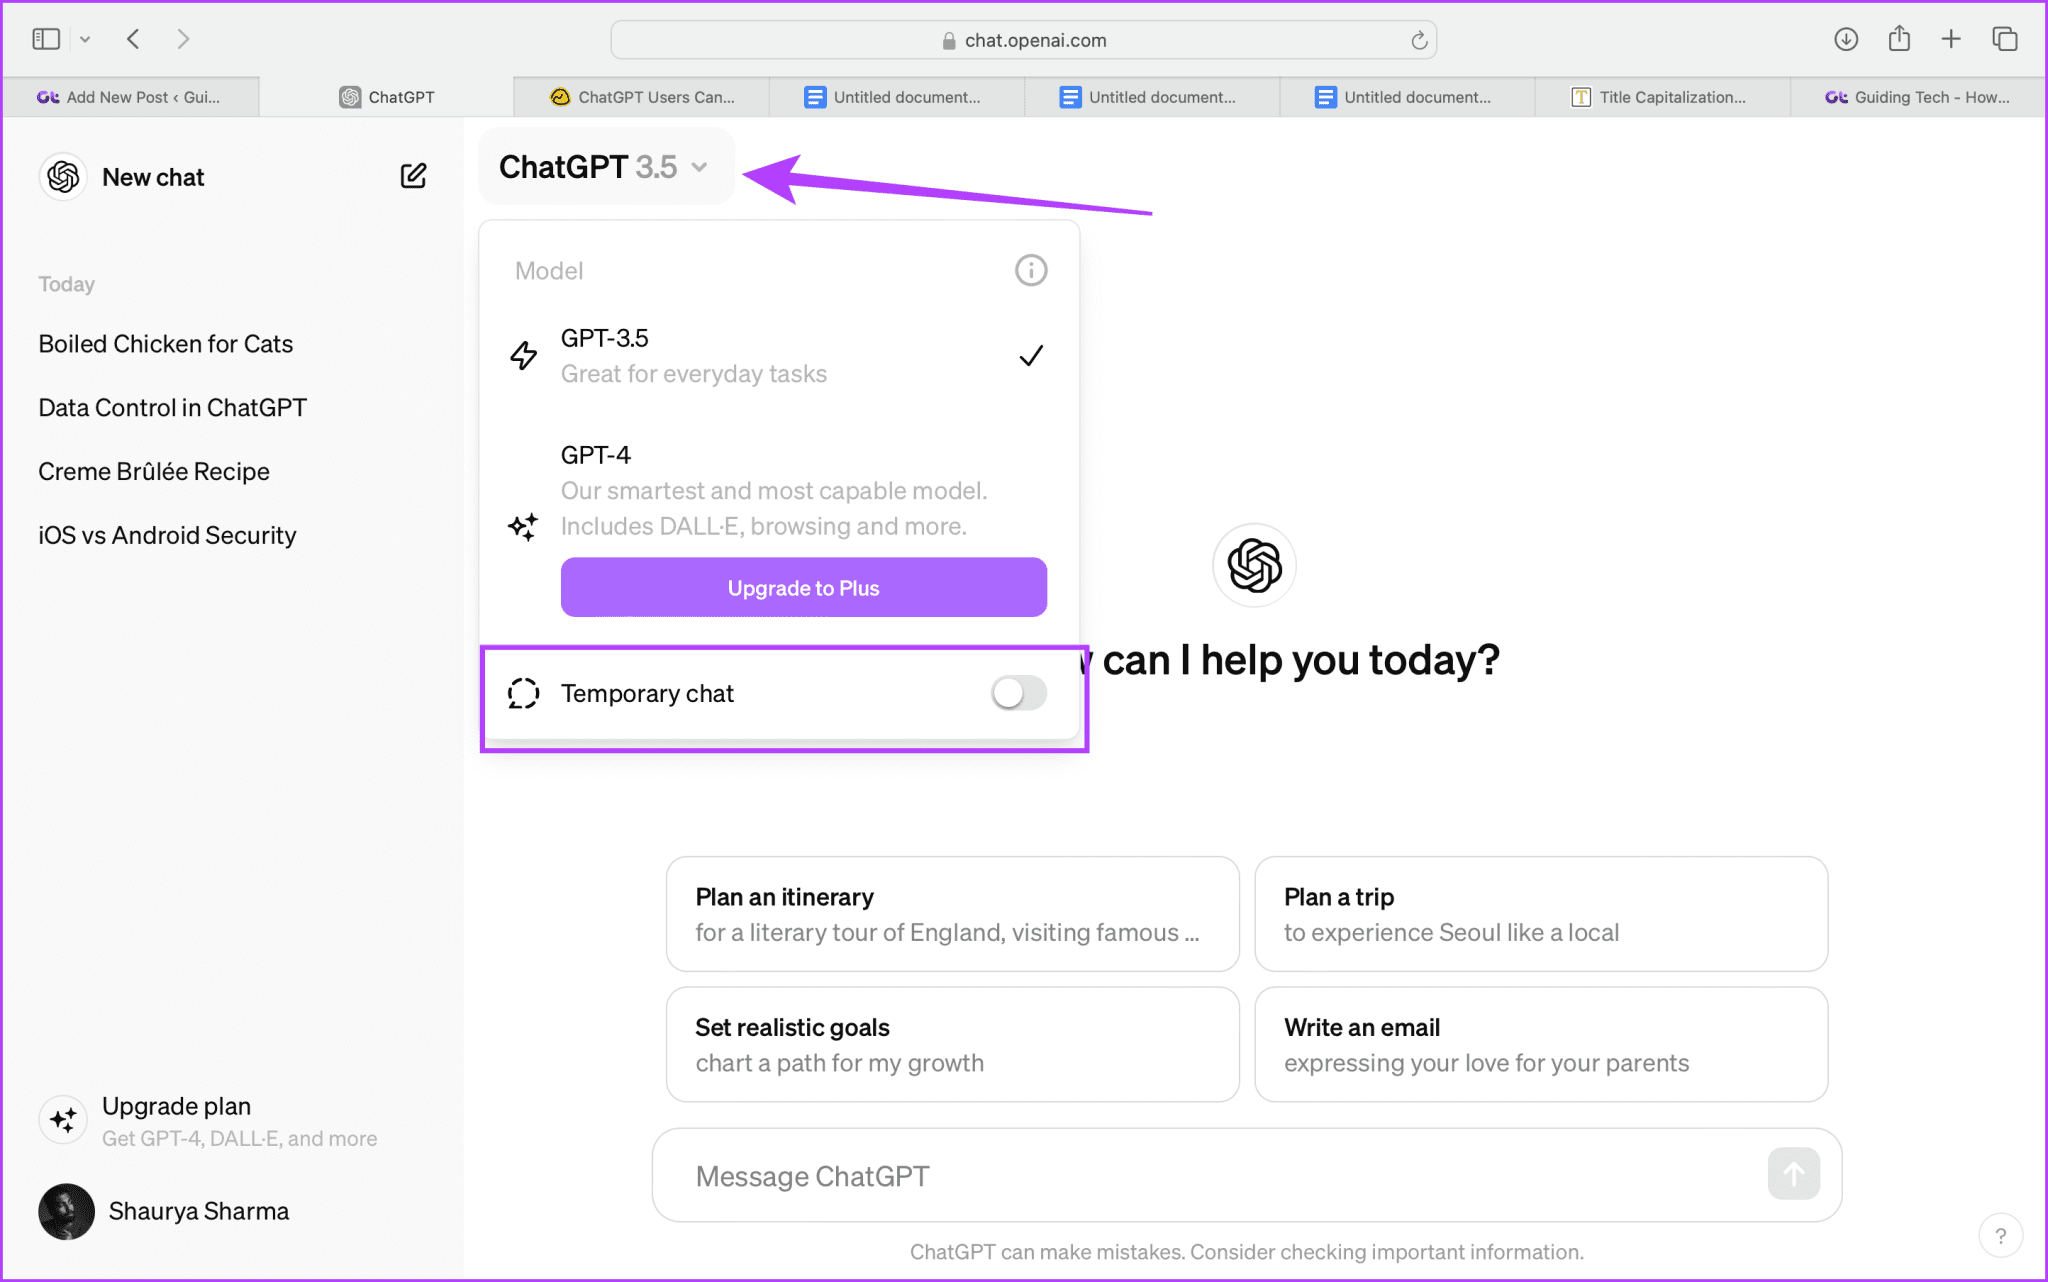Click the ChatGPT logo icon in the center
The image size is (2048, 1282).
click(1253, 565)
